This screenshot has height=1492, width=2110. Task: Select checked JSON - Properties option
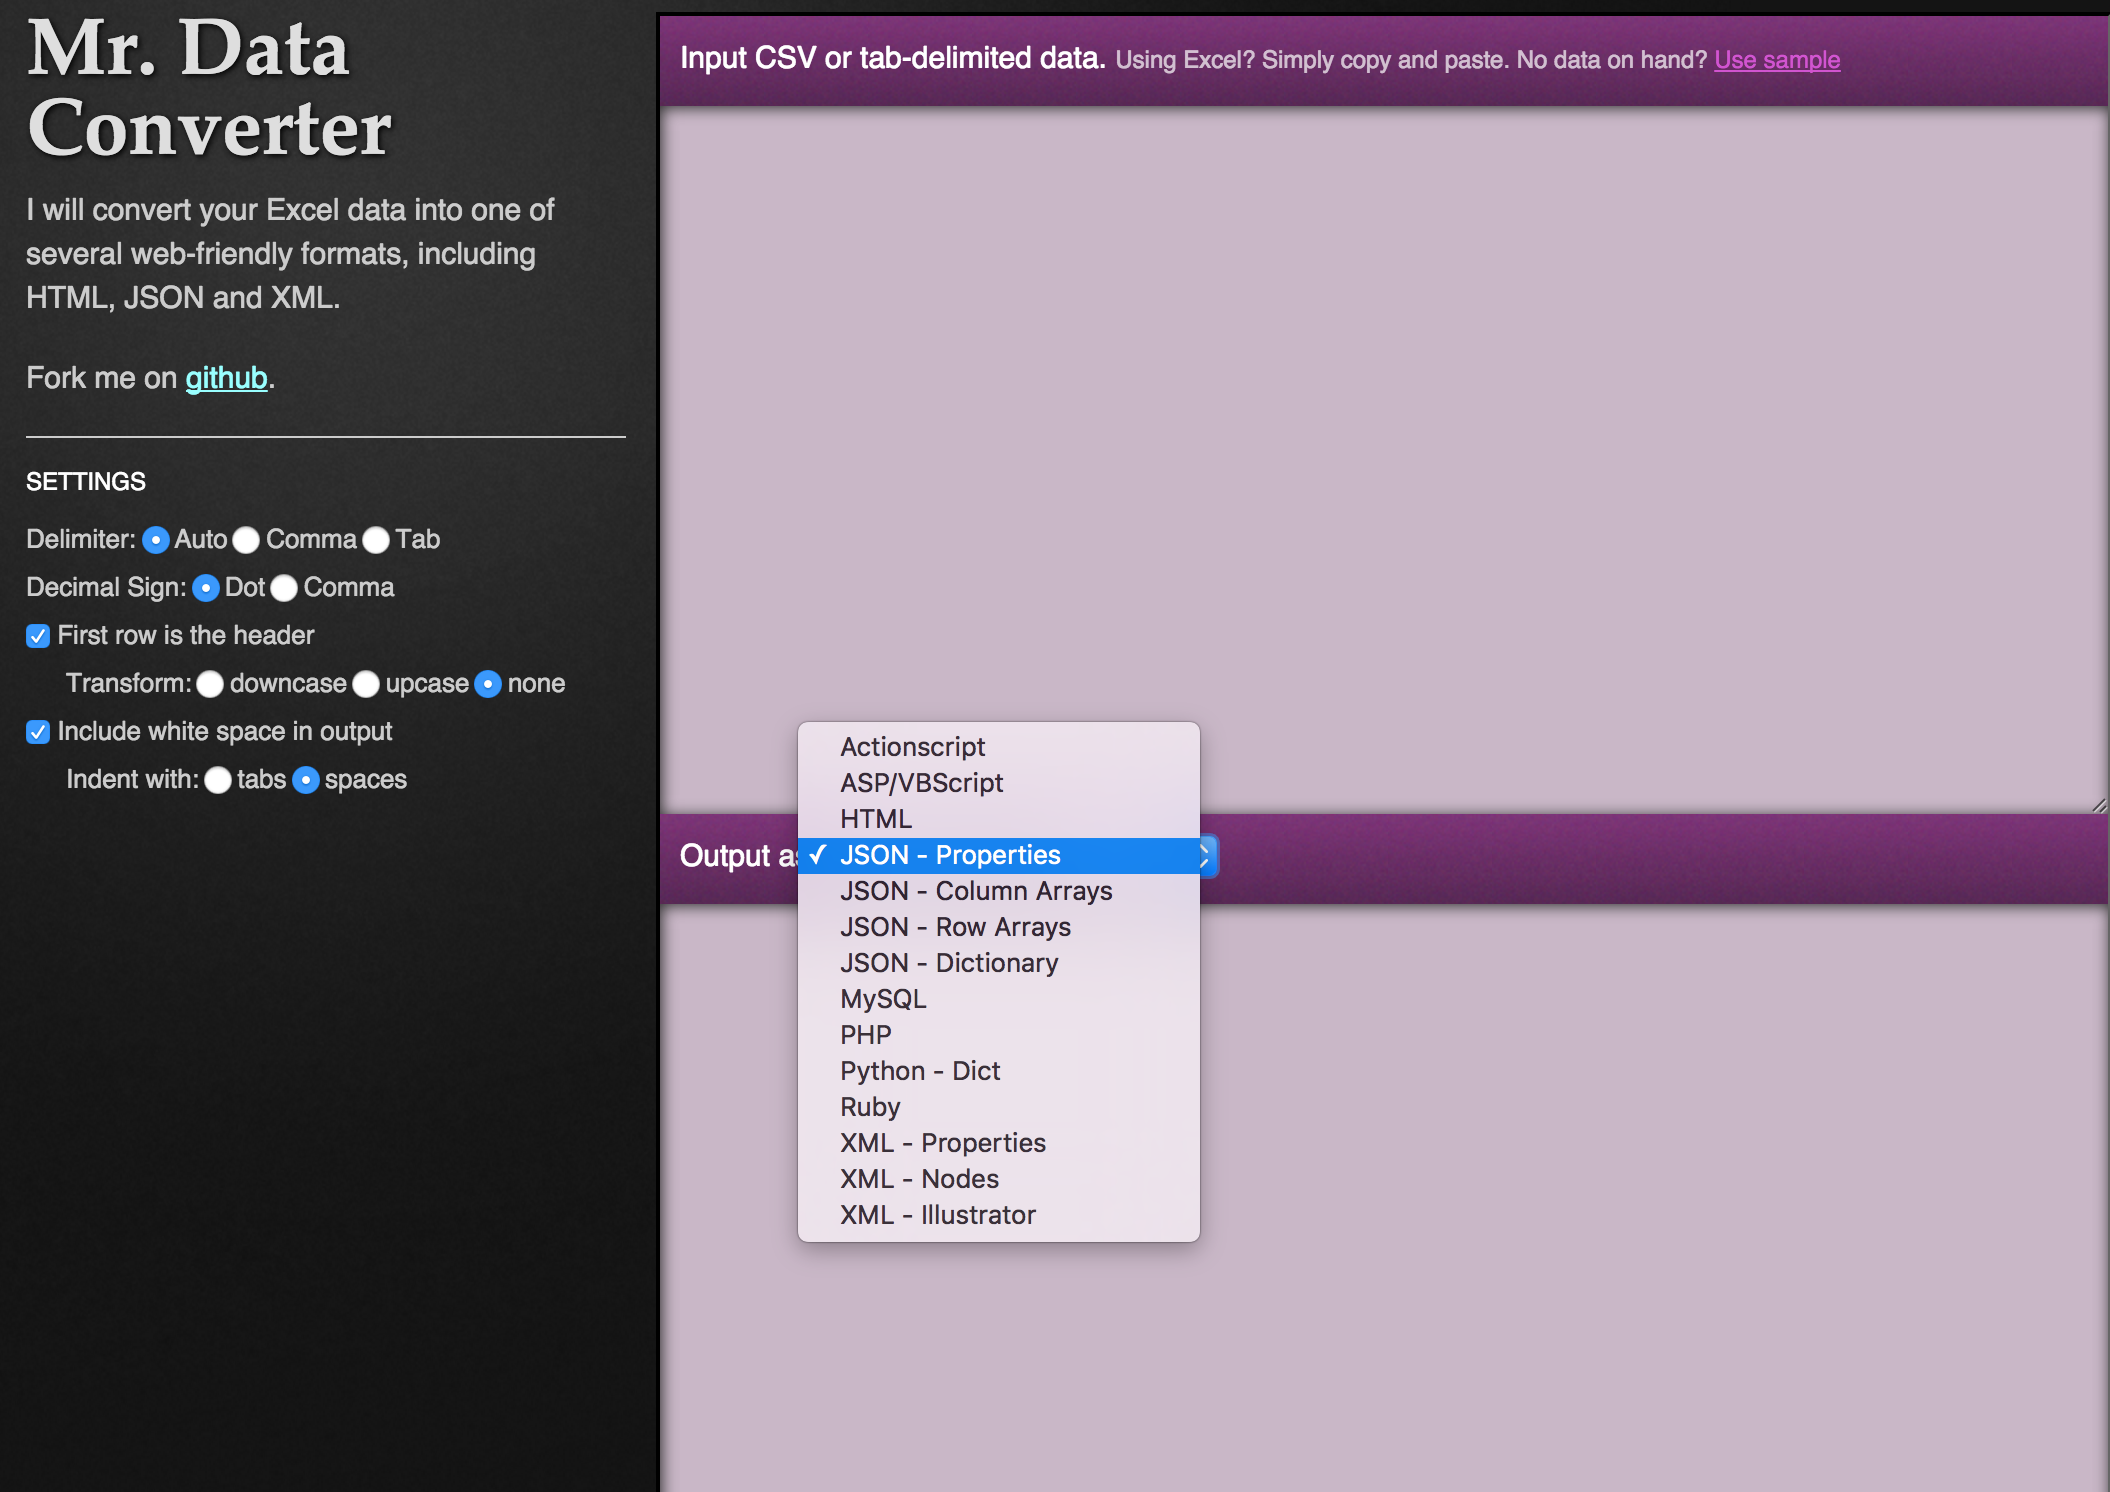point(999,855)
